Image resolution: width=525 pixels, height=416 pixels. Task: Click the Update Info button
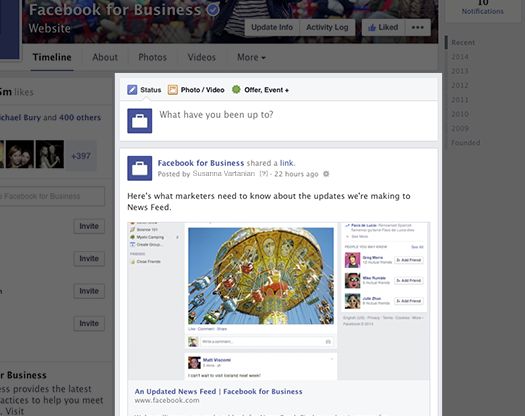pyautogui.click(x=272, y=27)
